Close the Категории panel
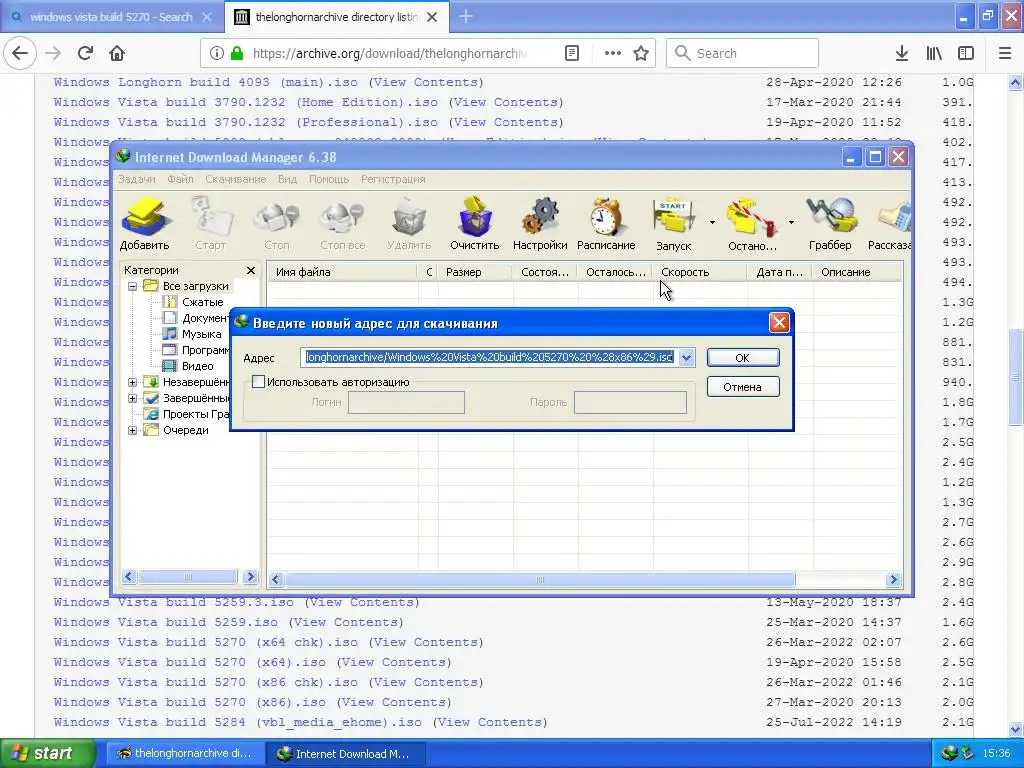 click(x=251, y=270)
